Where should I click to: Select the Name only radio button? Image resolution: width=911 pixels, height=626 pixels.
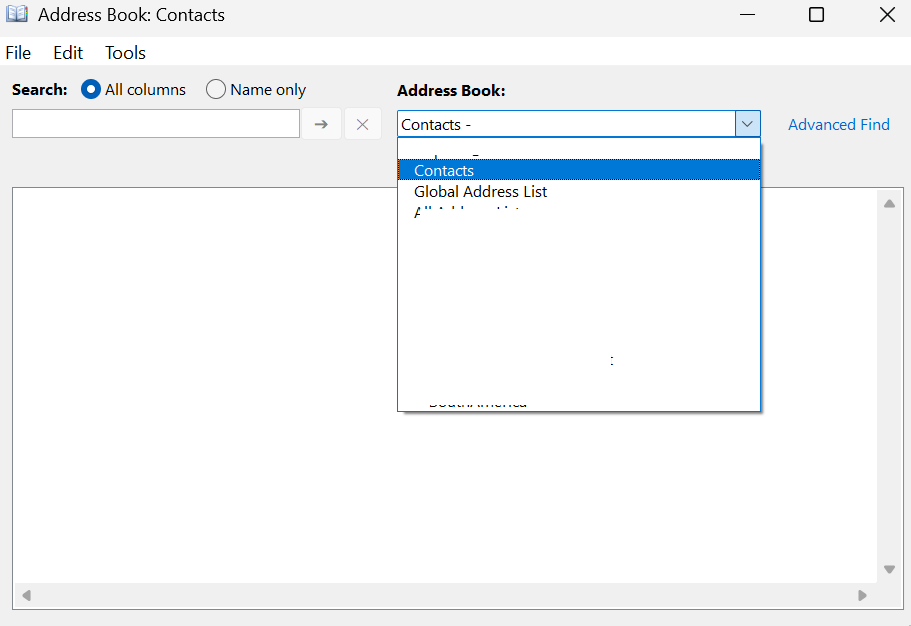click(x=216, y=90)
